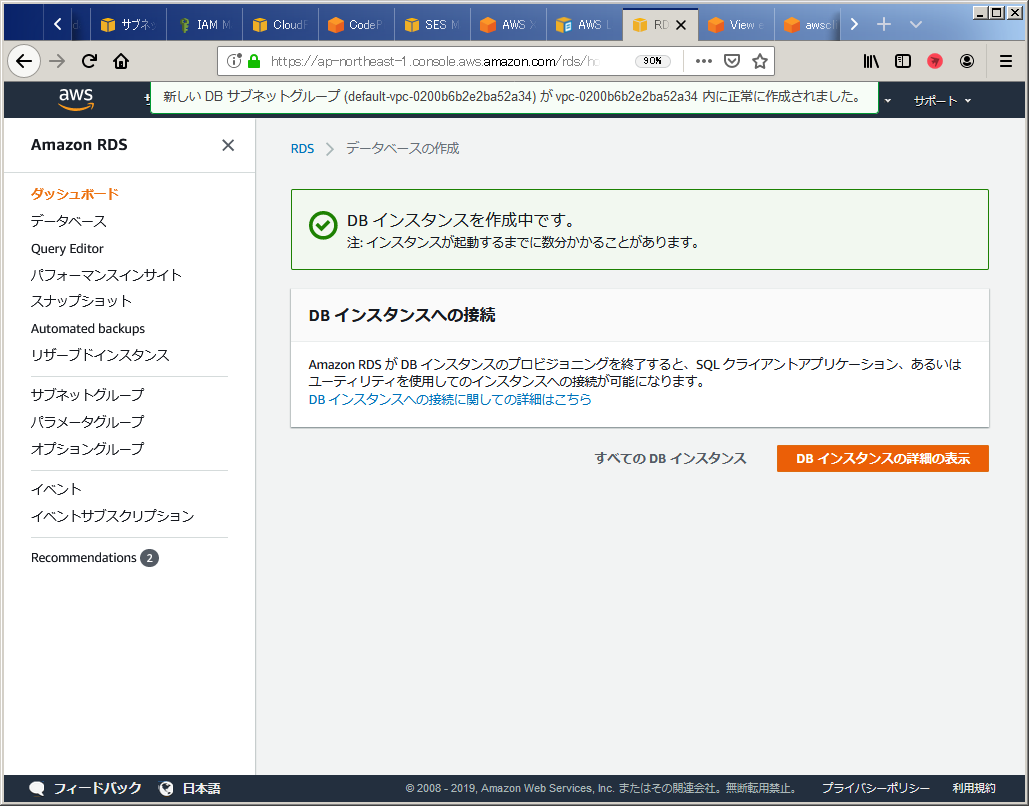The image size is (1029, 806).
Task: Open パラメータグループ in the sidebar
Action: 87,421
